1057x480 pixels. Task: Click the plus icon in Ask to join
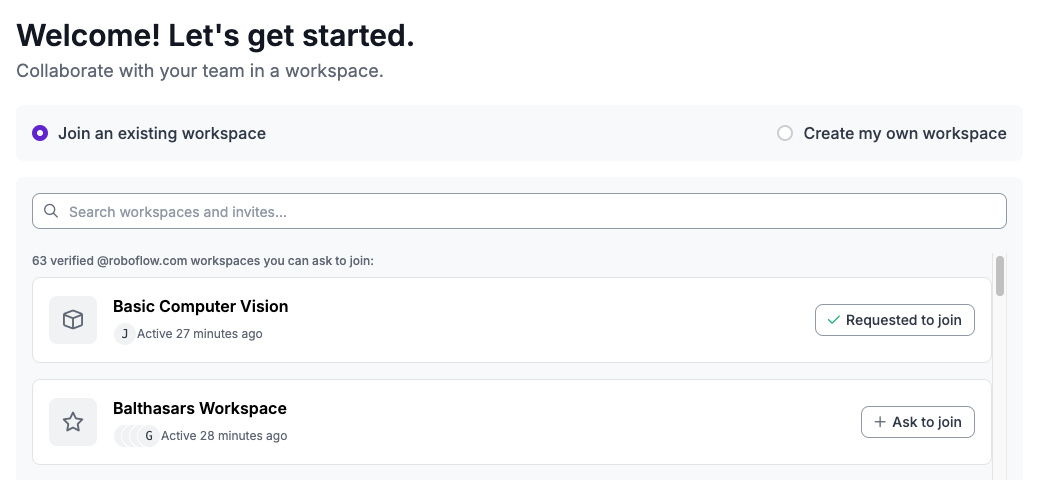click(880, 422)
